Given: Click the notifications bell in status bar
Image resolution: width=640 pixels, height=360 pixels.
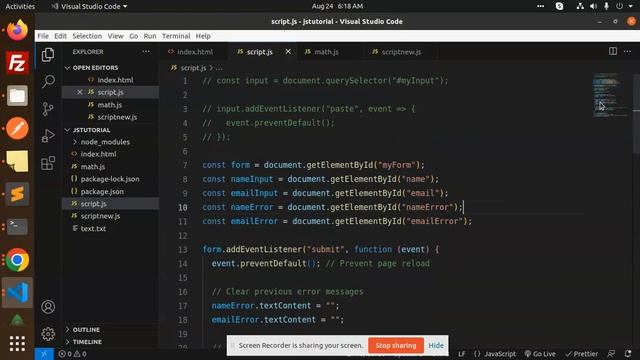Looking at the screenshot, I should 628,354.
